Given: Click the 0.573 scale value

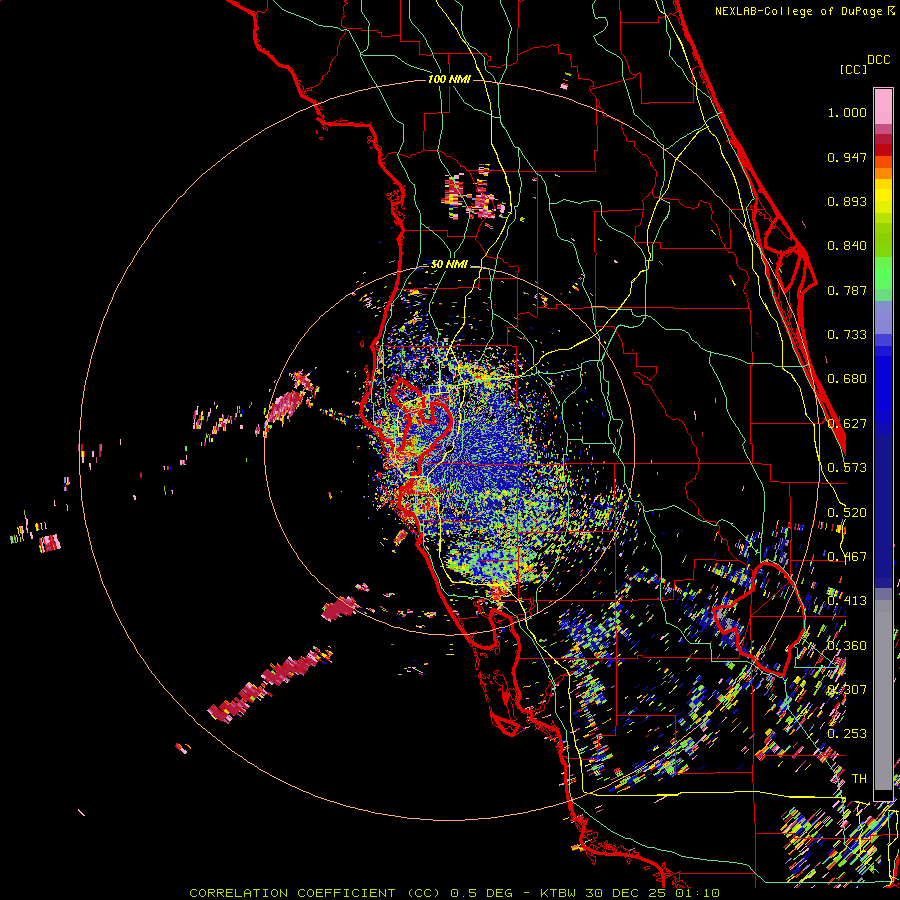Looking at the screenshot, I should (847, 468).
